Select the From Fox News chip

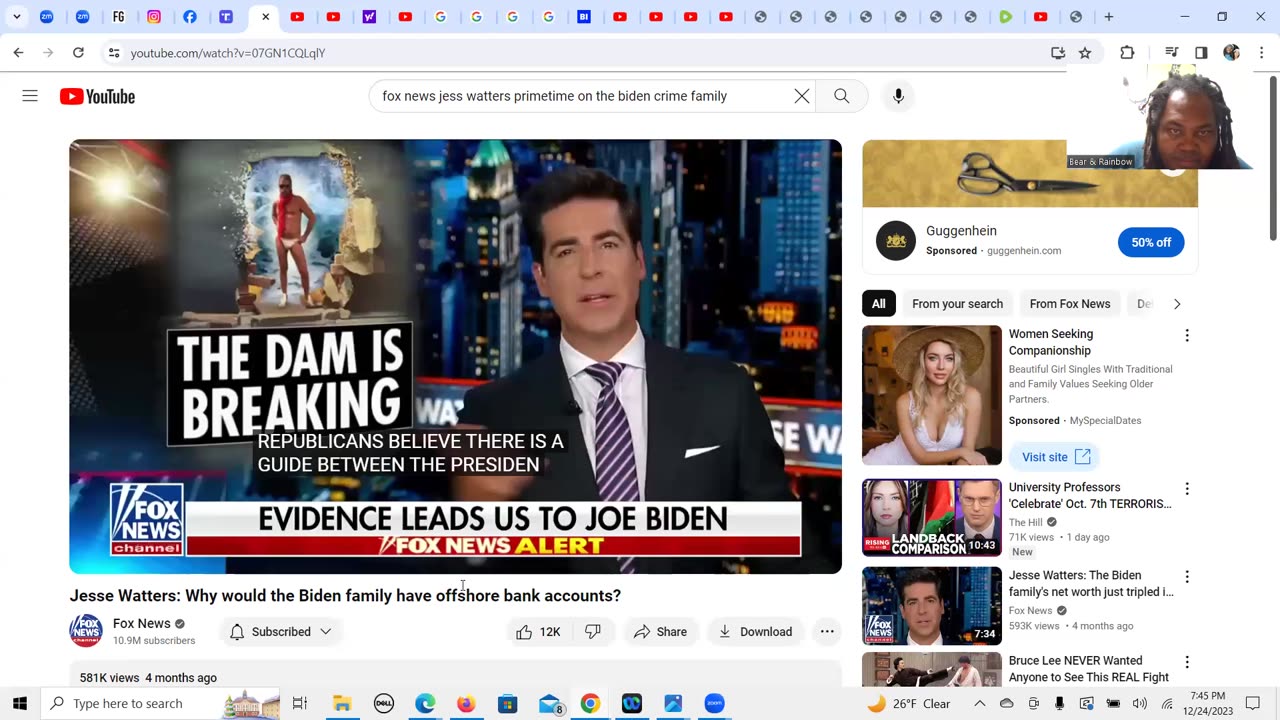click(x=1070, y=304)
